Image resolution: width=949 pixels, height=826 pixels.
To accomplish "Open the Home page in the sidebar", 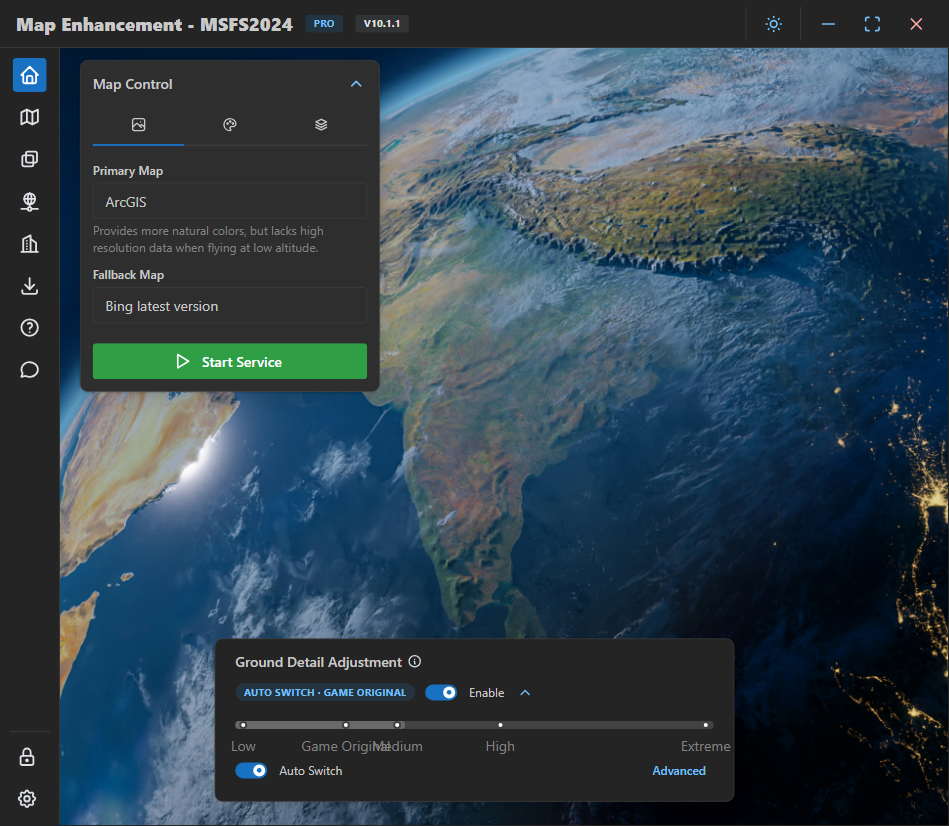I will 30,76.
